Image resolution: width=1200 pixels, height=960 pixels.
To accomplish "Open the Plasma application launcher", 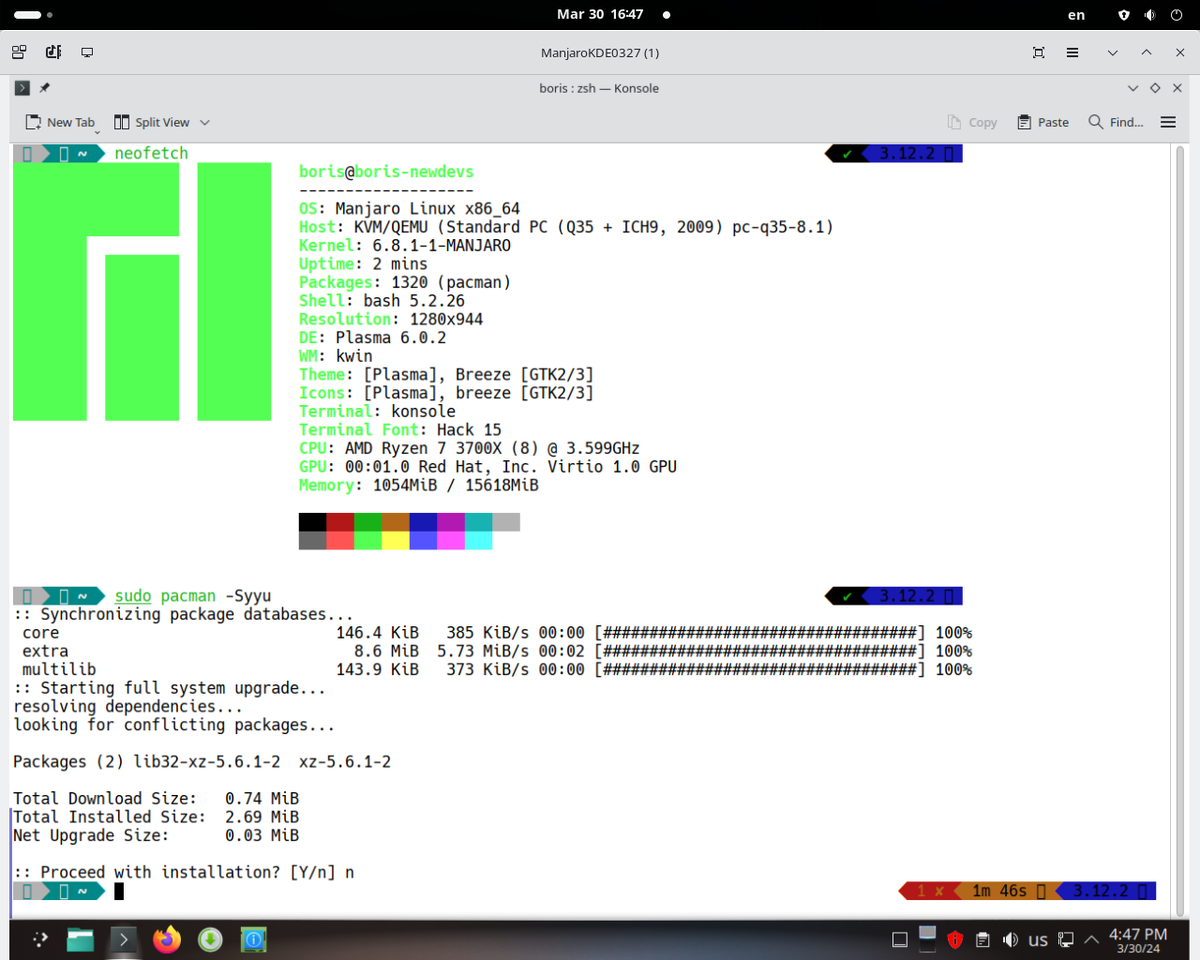I will (39, 939).
